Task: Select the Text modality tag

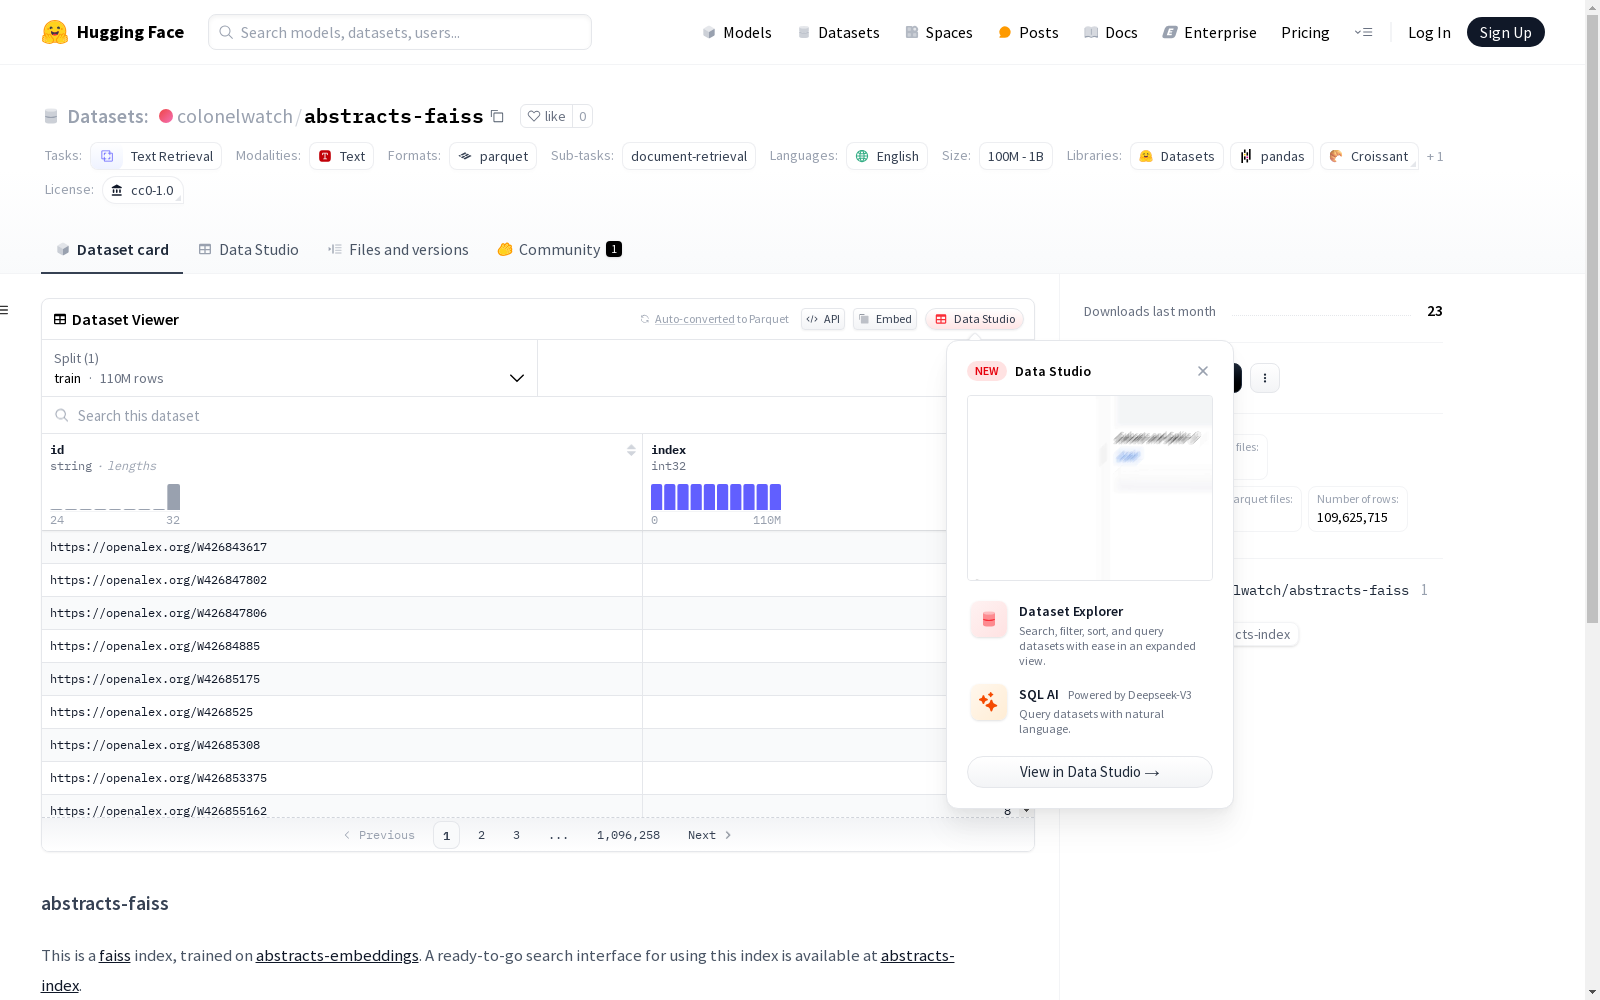Action: click(x=341, y=156)
